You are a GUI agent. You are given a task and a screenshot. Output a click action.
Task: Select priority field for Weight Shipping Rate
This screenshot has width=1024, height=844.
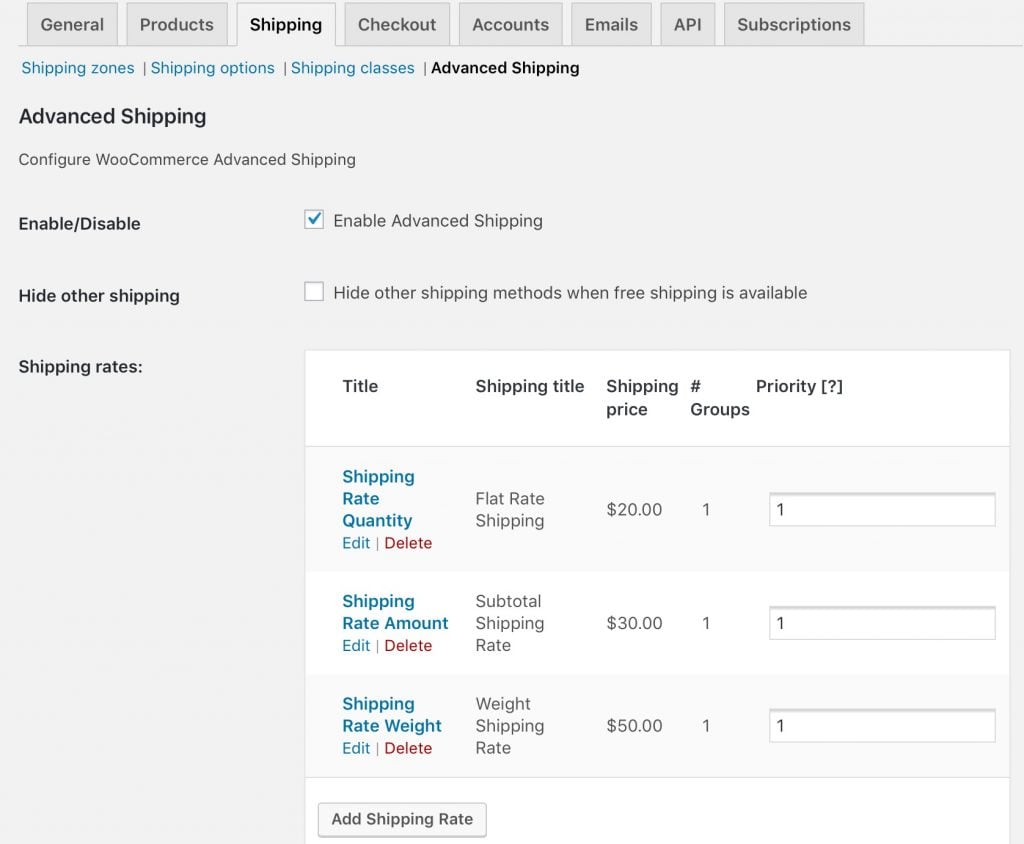tap(881, 726)
